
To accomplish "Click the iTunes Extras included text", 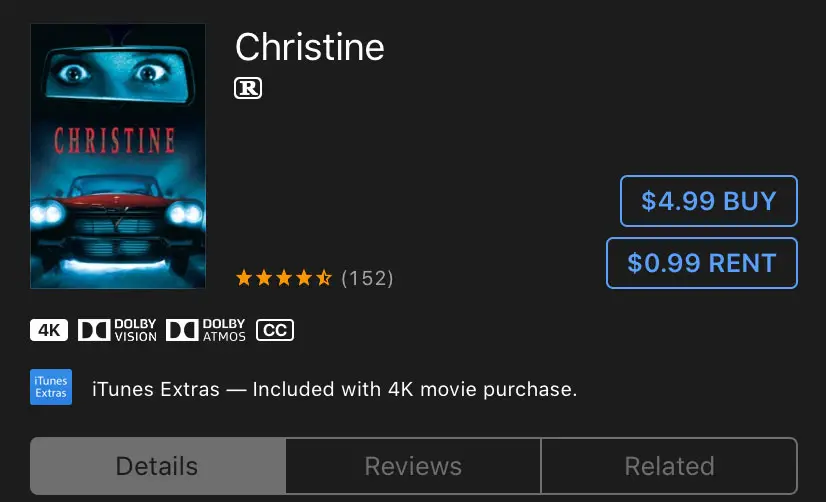I will tap(335, 389).
